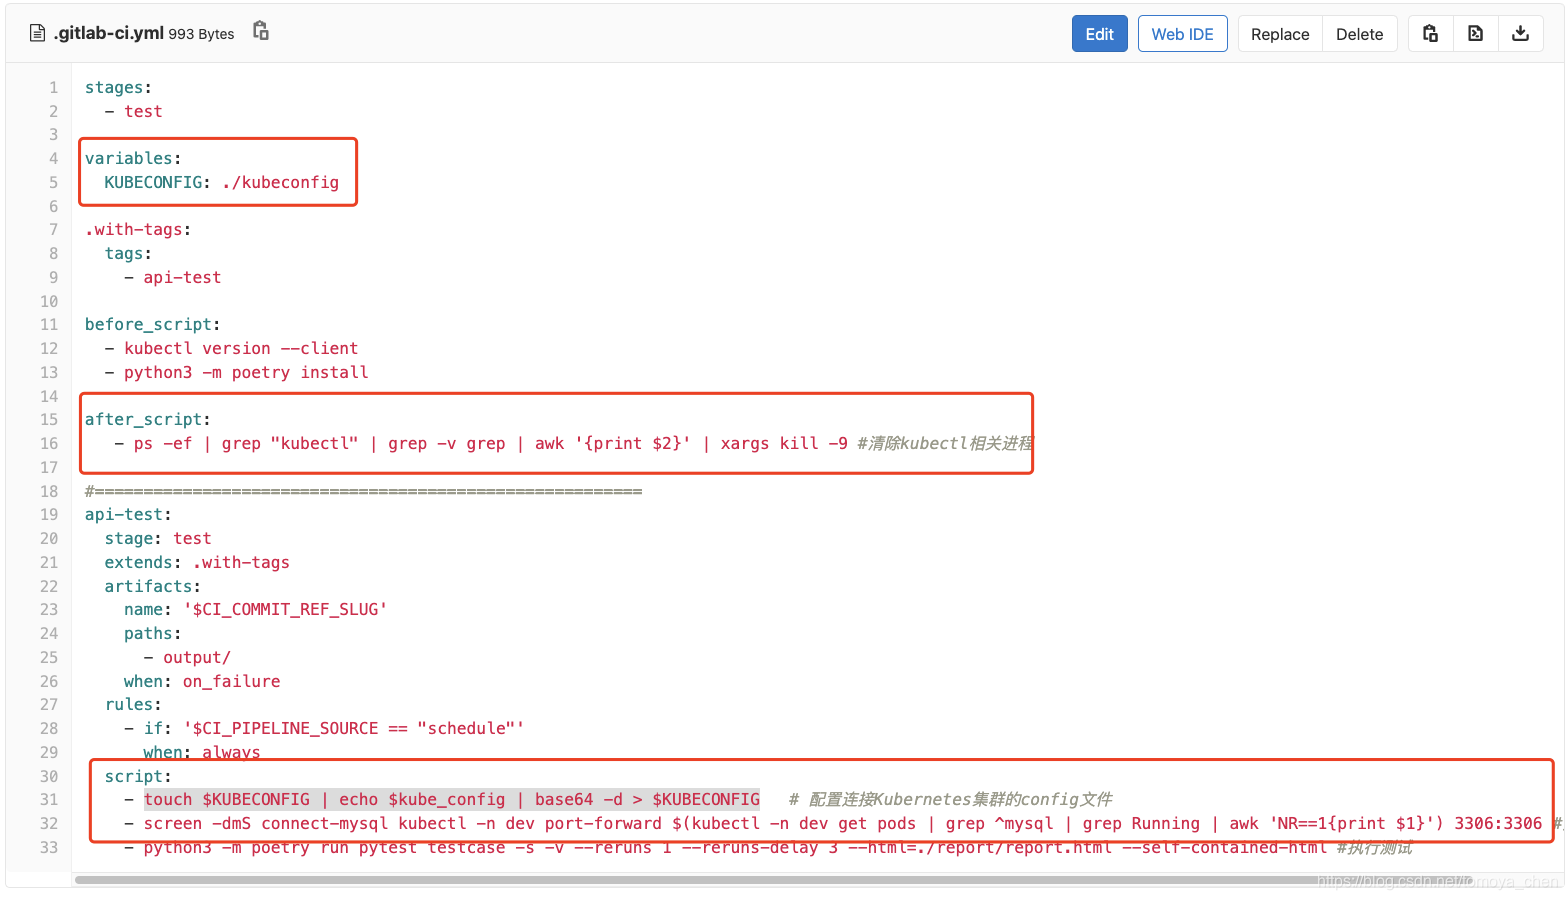Click the Delete button
Image resolution: width=1567 pixels, height=900 pixels.
(1360, 34)
